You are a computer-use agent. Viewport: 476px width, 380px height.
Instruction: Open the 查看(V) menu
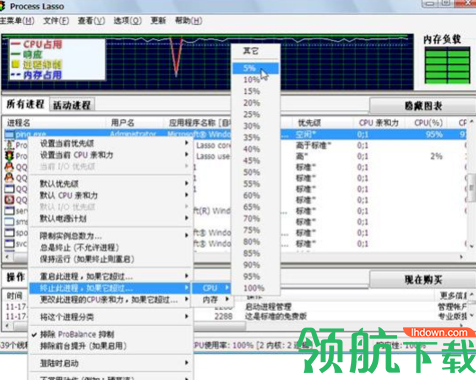coord(91,21)
